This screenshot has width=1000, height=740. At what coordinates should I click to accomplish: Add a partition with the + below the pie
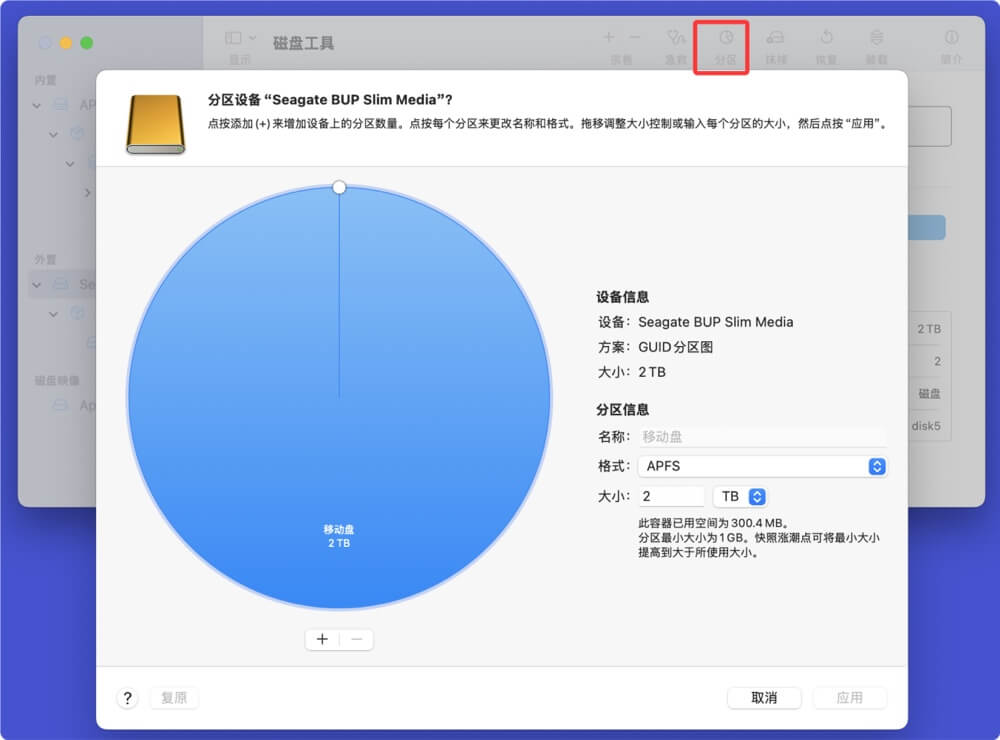click(322, 639)
